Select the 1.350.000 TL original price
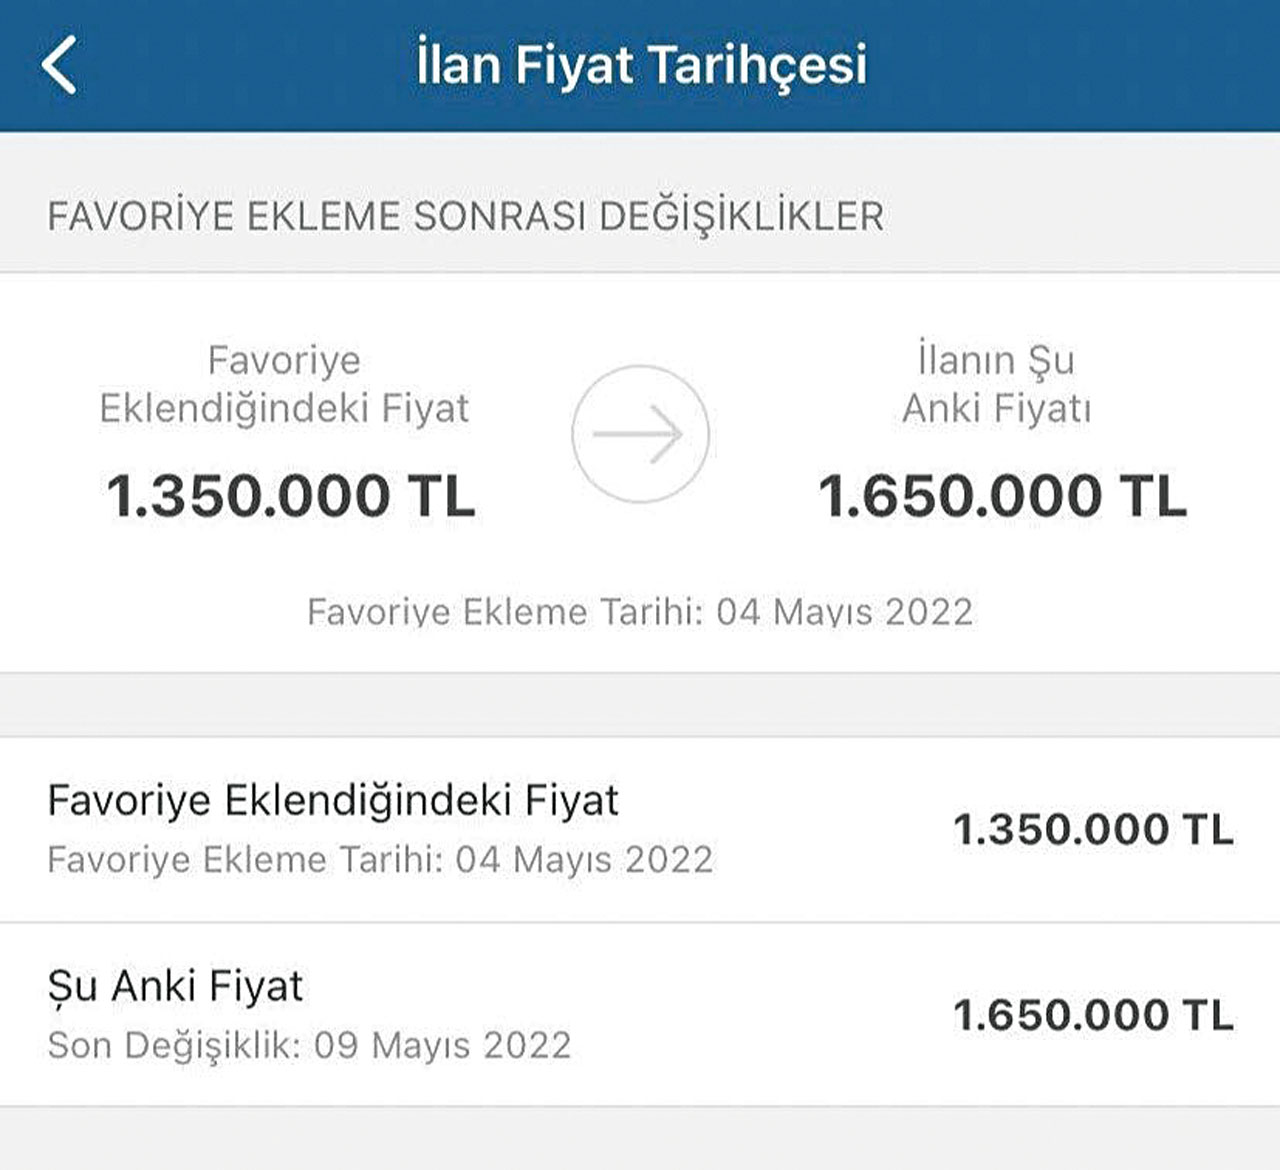The image size is (1280, 1170). [290, 492]
